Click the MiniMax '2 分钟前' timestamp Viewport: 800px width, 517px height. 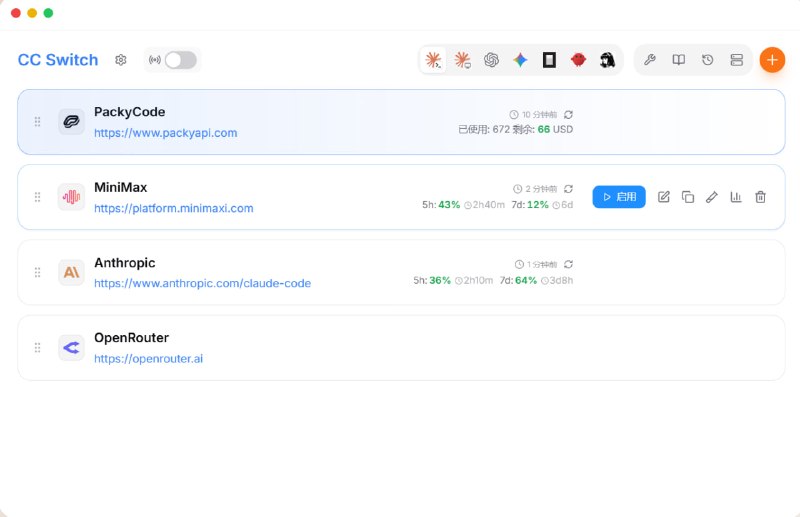coord(541,189)
